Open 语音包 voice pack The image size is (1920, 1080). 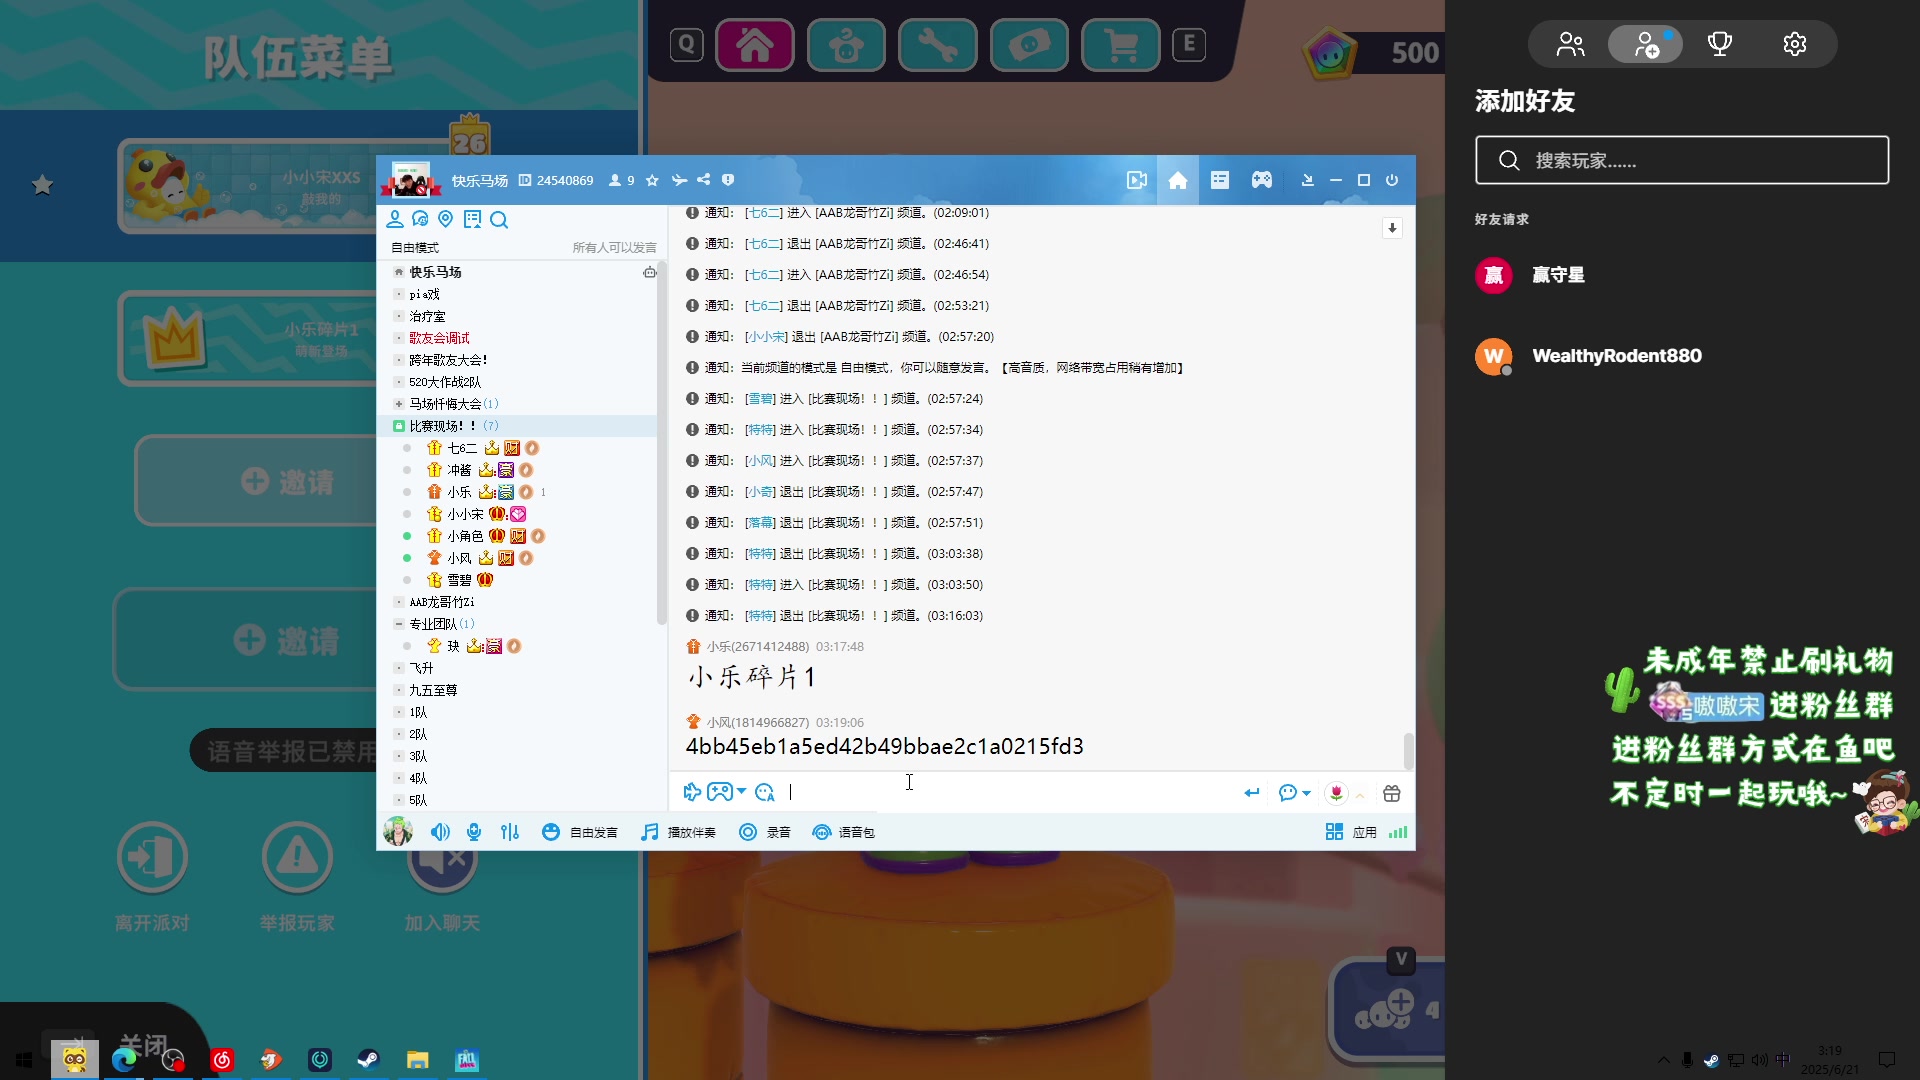tap(844, 832)
